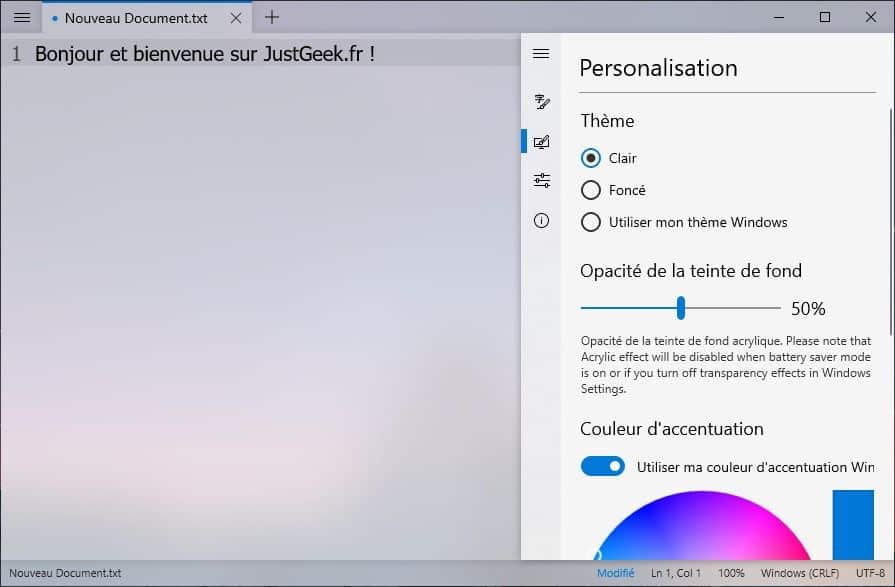Screen dimensions: 895x587
Task: Open the main hamburger menu in title bar
Action: [x=22, y=17]
